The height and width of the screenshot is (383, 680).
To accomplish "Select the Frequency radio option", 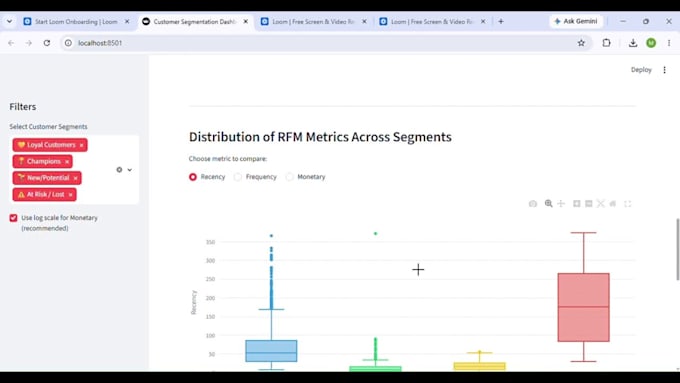I will click(238, 177).
